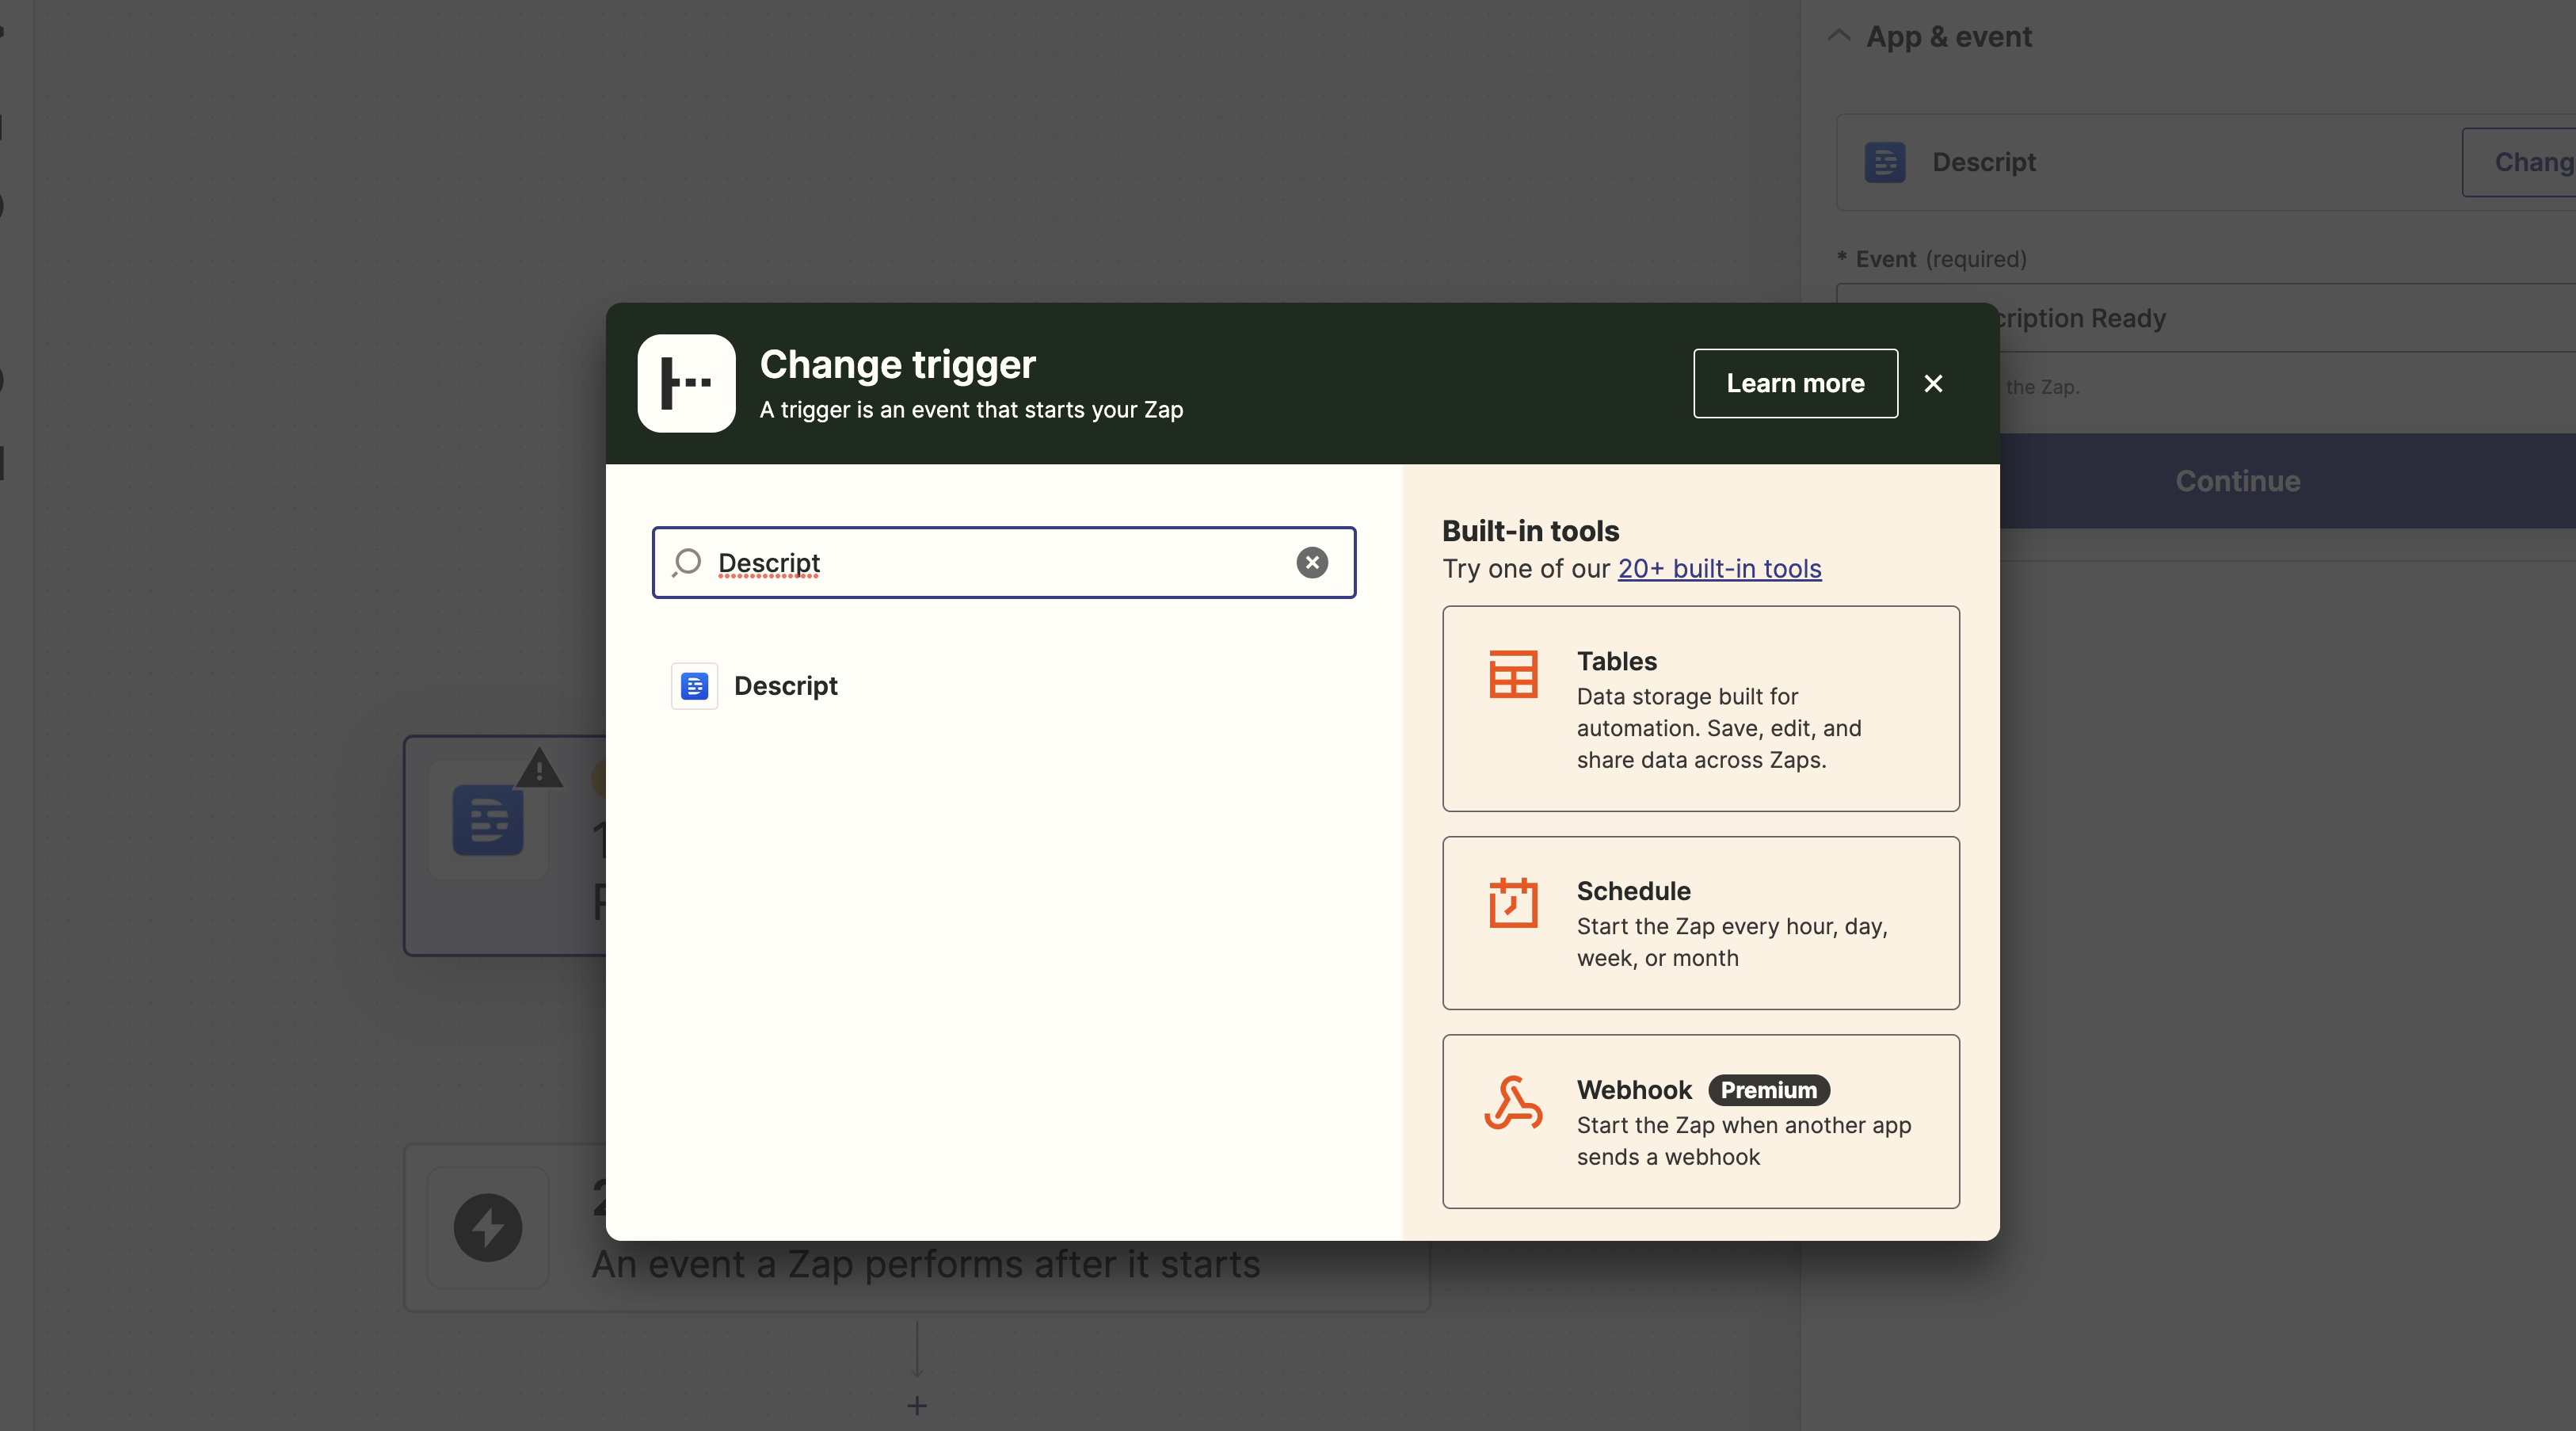The image size is (2576, 1431).
Task: Open the 20+ built-in tools link
Action: coord(1719,568)
